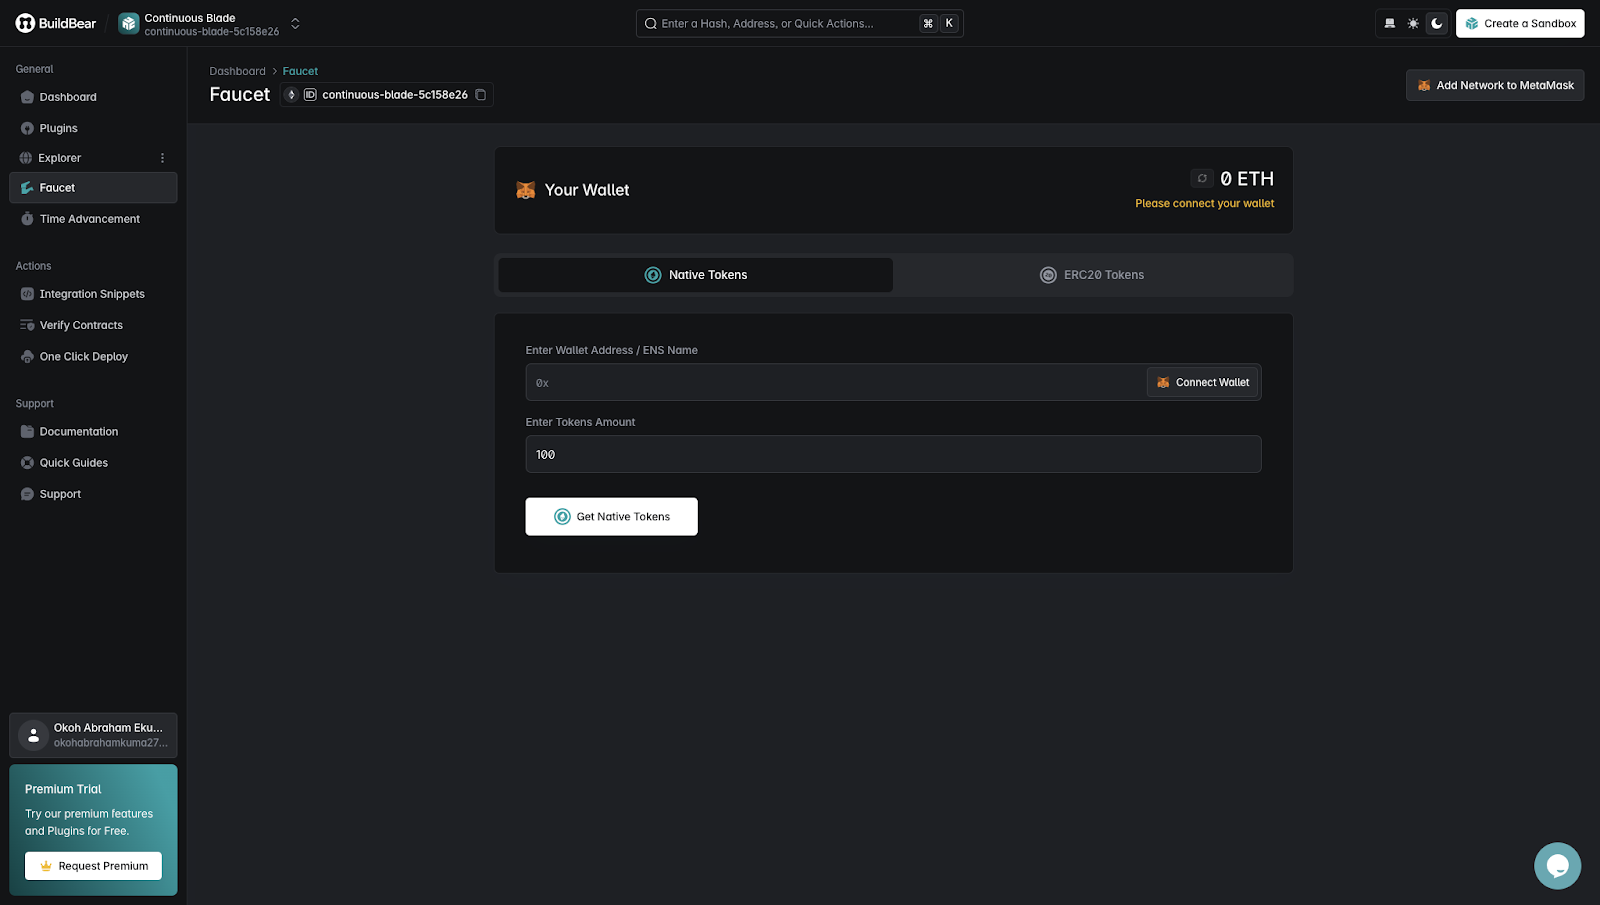Copy the sandbox ID continuous-blade-5c158e26
This screenshot has width=1600, height=905.
(480, 95)
